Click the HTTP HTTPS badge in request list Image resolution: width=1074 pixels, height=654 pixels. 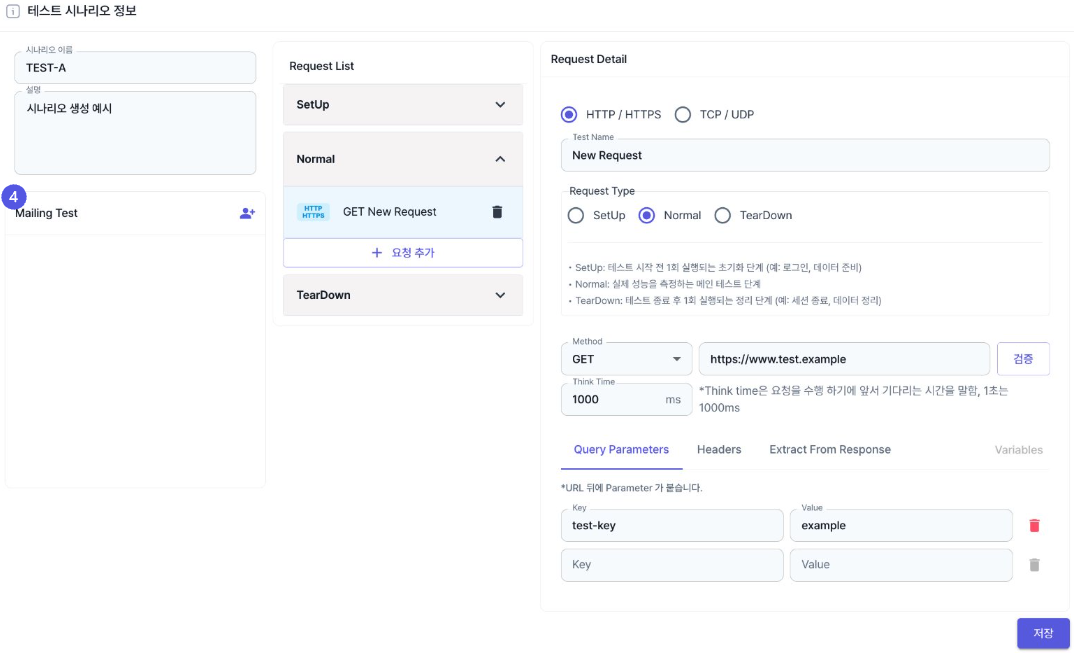coord(313,212)
